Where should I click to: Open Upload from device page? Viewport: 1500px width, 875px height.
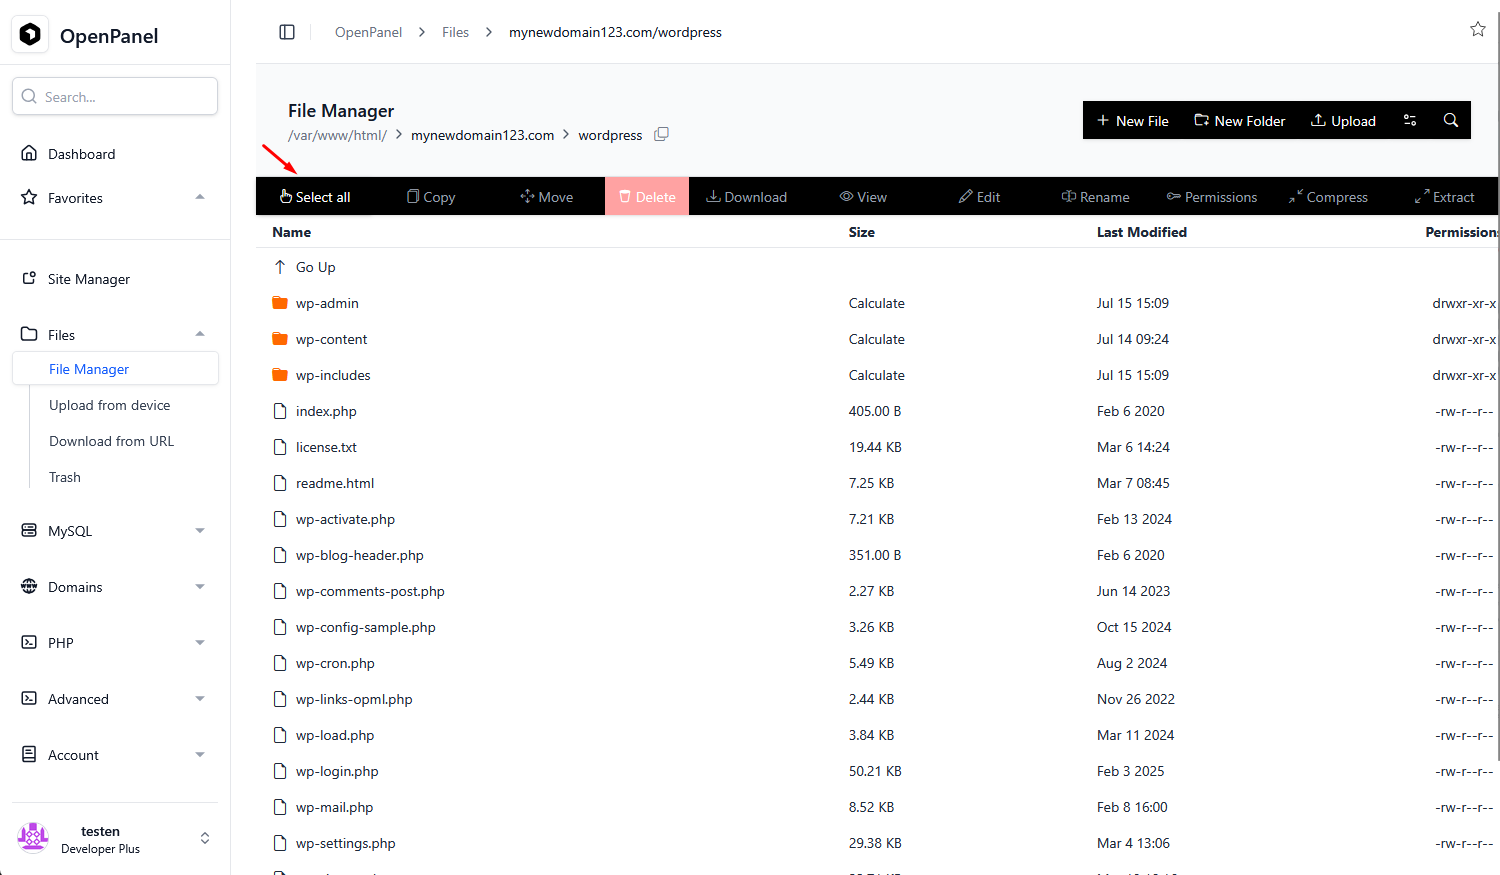110,405
